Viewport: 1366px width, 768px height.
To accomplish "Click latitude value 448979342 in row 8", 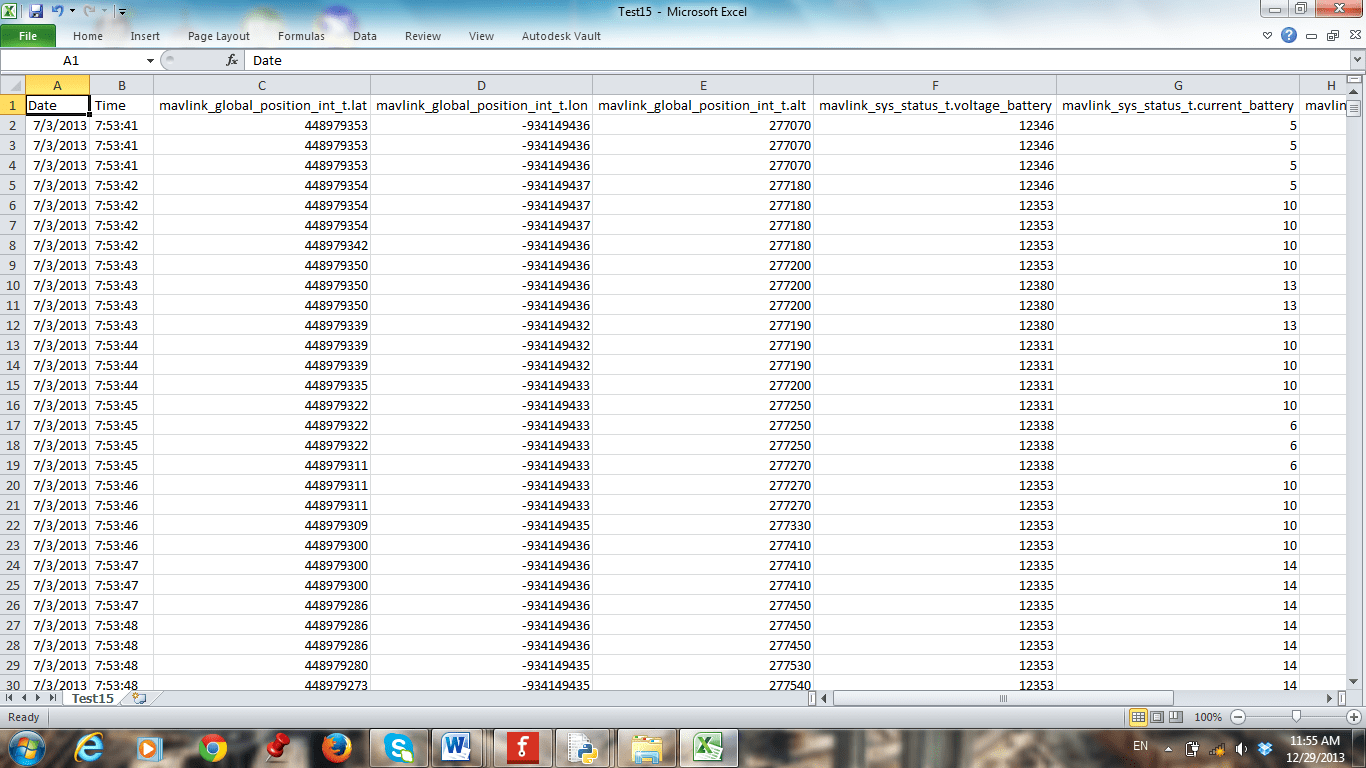I will click(262, 245).
